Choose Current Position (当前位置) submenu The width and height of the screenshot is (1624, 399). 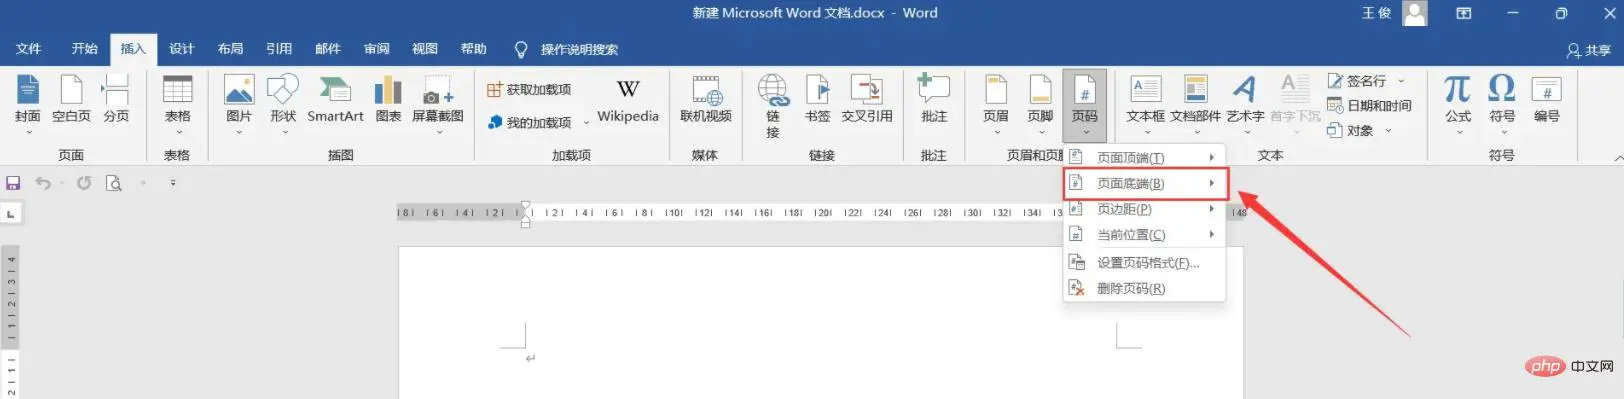pos(1144,235)
